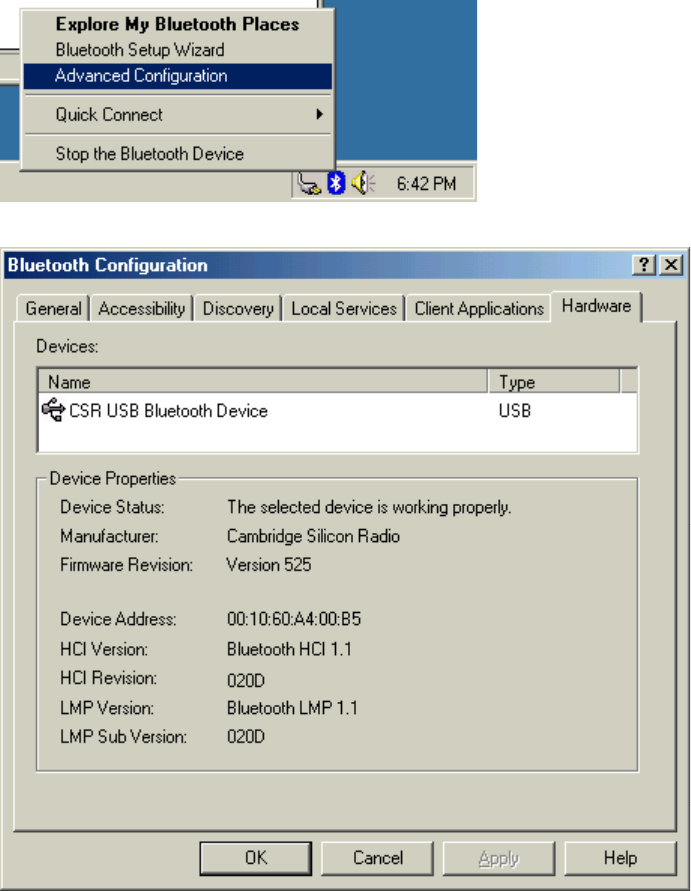Click the USB type cell

[x=515, y=410]
